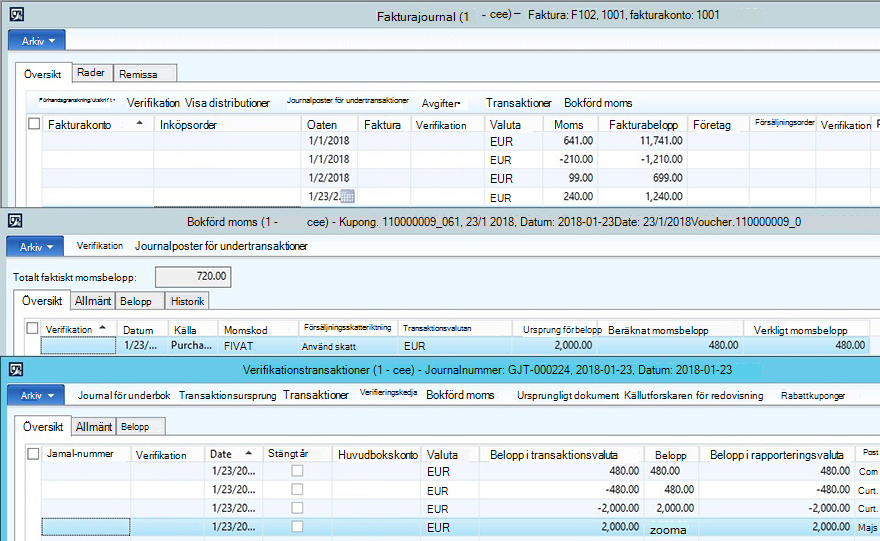Image resolution: width=880 pixels, height=541 pixels.
Task: Toggle Stängt år checkbox in the highlighted 2,000.00 row
Action: click(297, 526)
